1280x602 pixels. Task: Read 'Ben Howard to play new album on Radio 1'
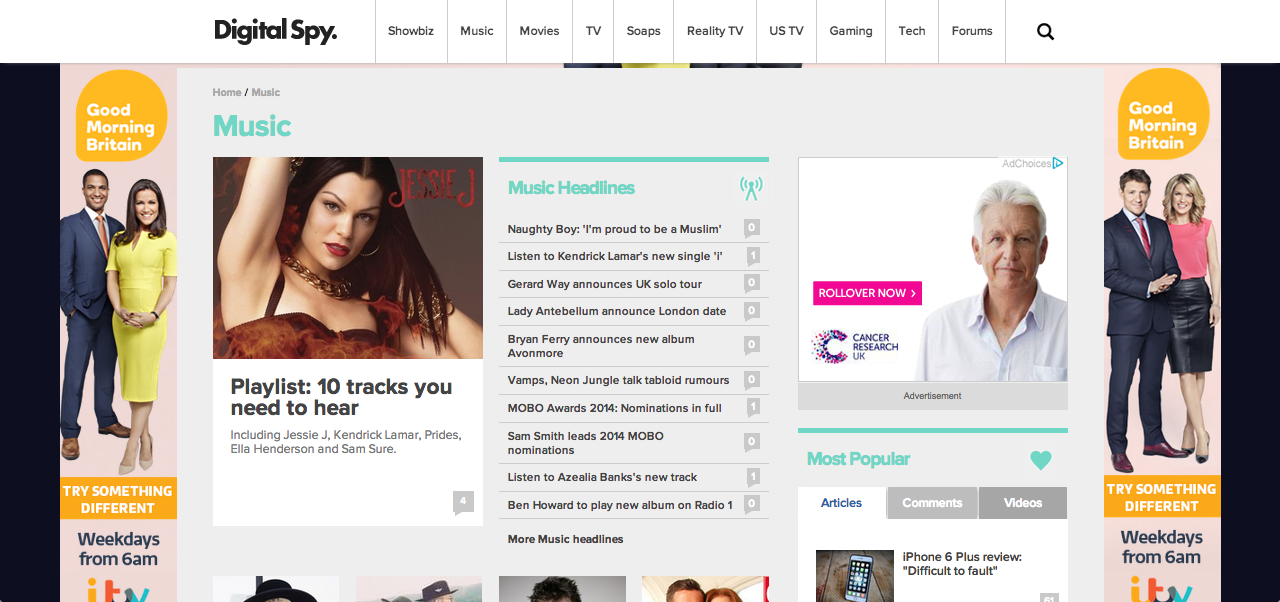[620, 505]
